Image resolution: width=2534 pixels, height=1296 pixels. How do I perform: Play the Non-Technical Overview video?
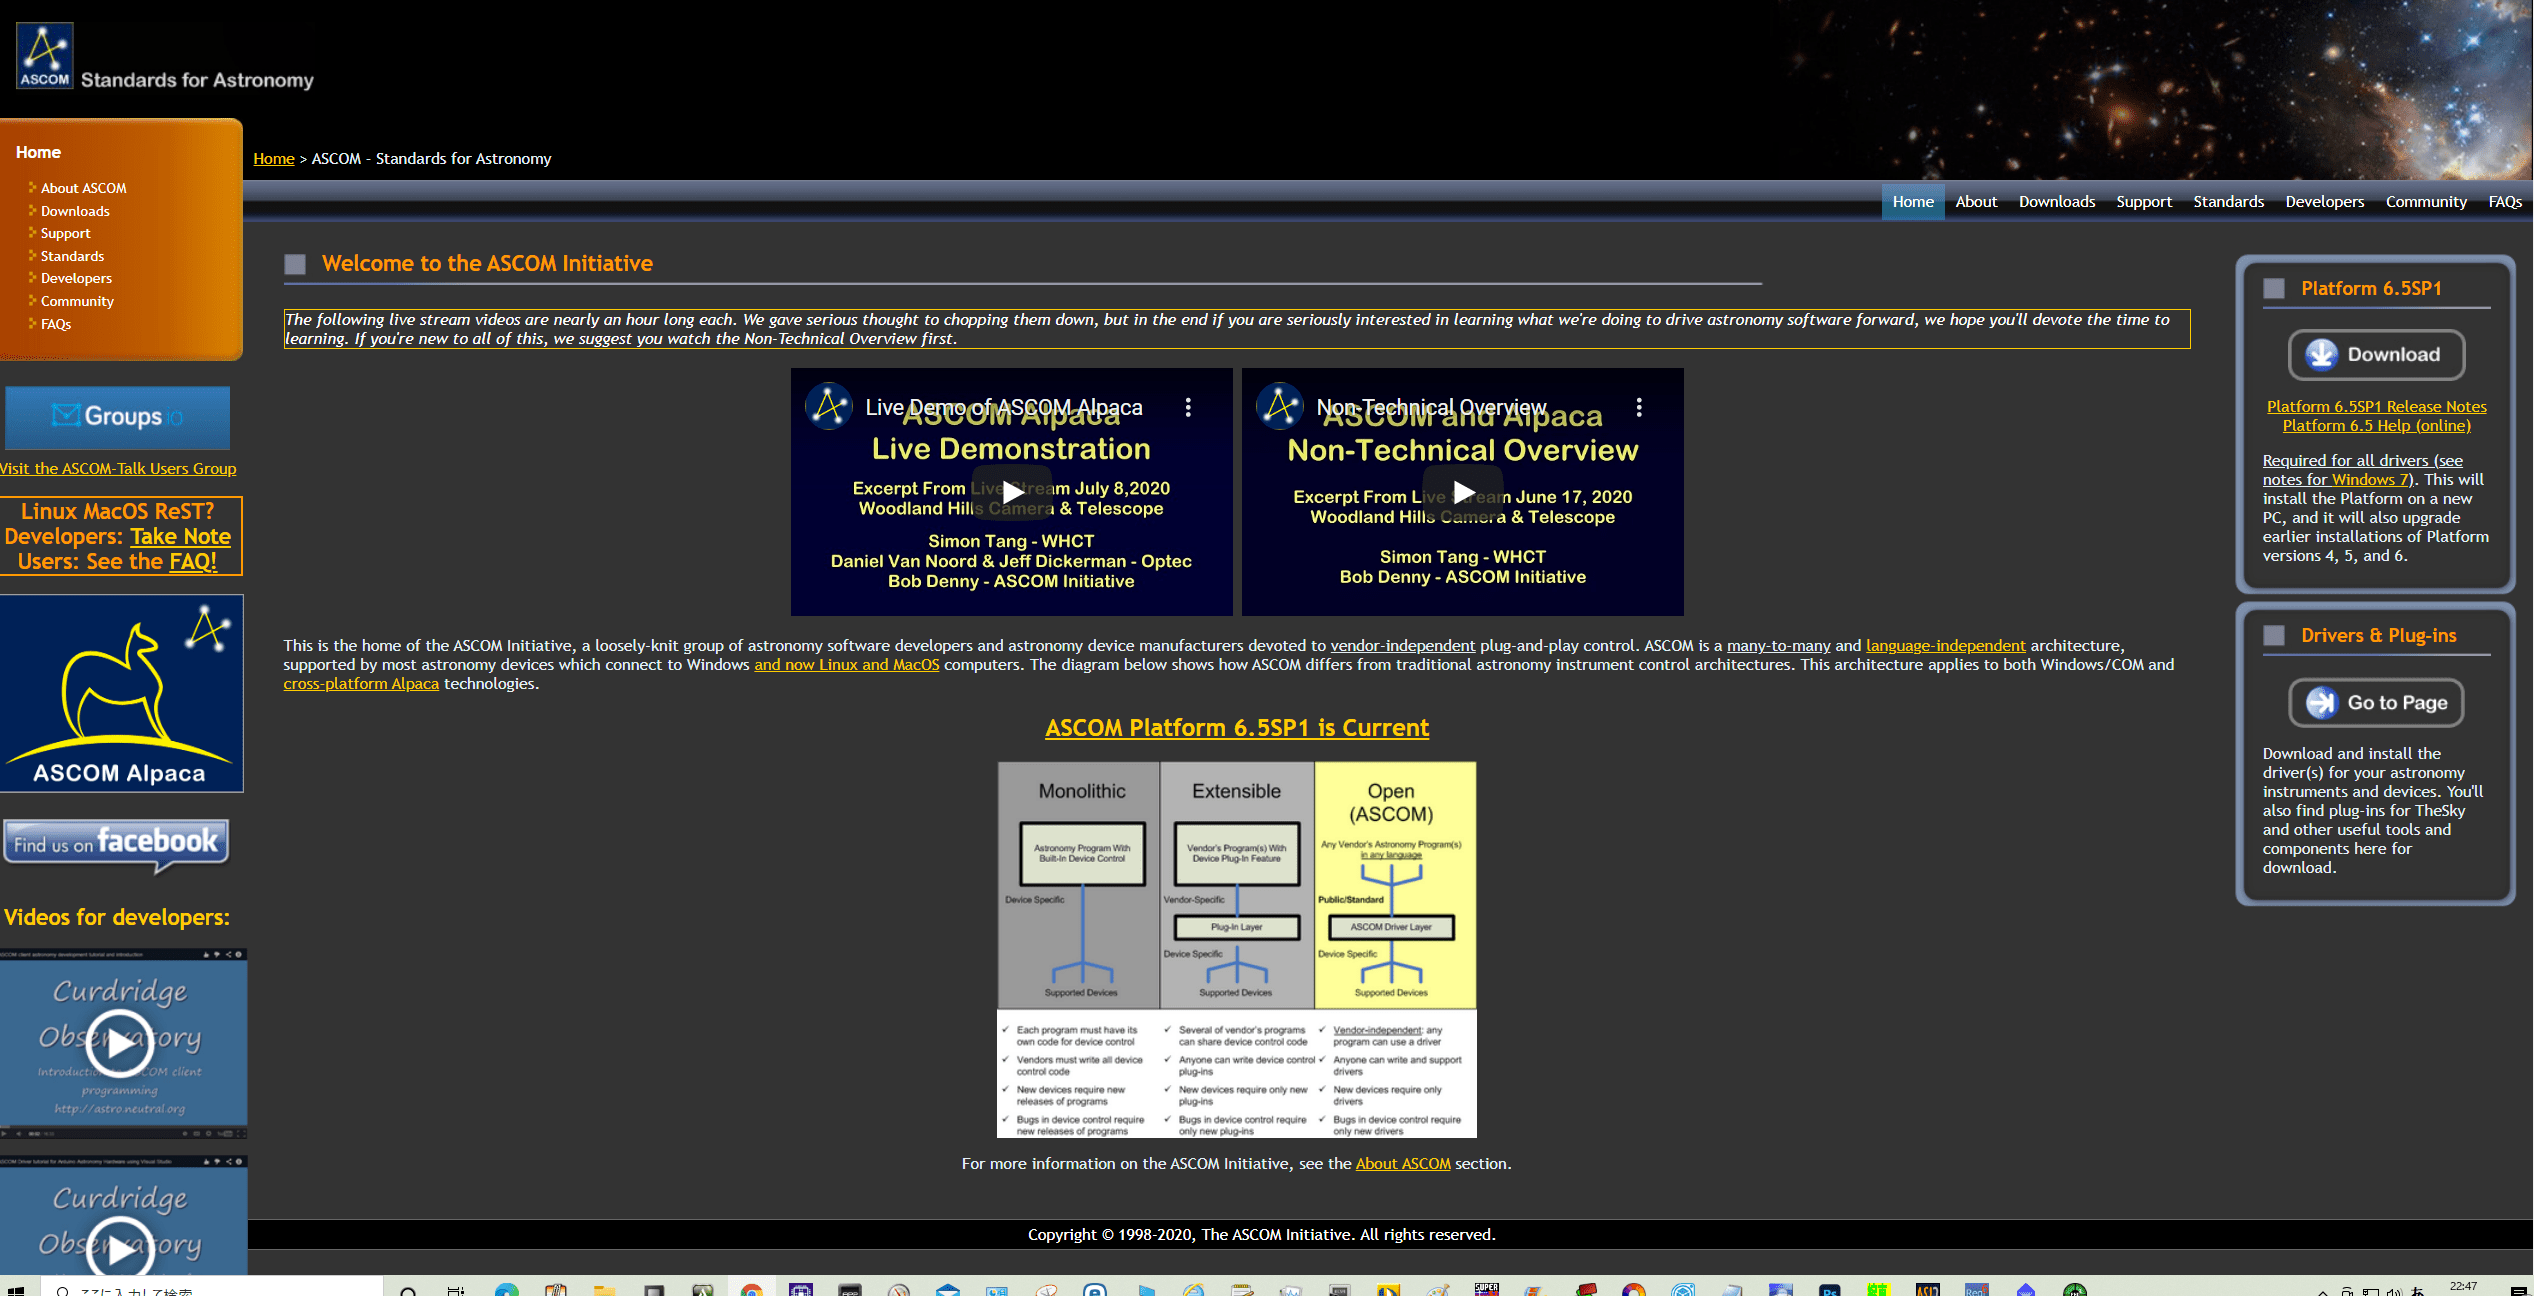pyautogui.click(x=1463, y=492)
